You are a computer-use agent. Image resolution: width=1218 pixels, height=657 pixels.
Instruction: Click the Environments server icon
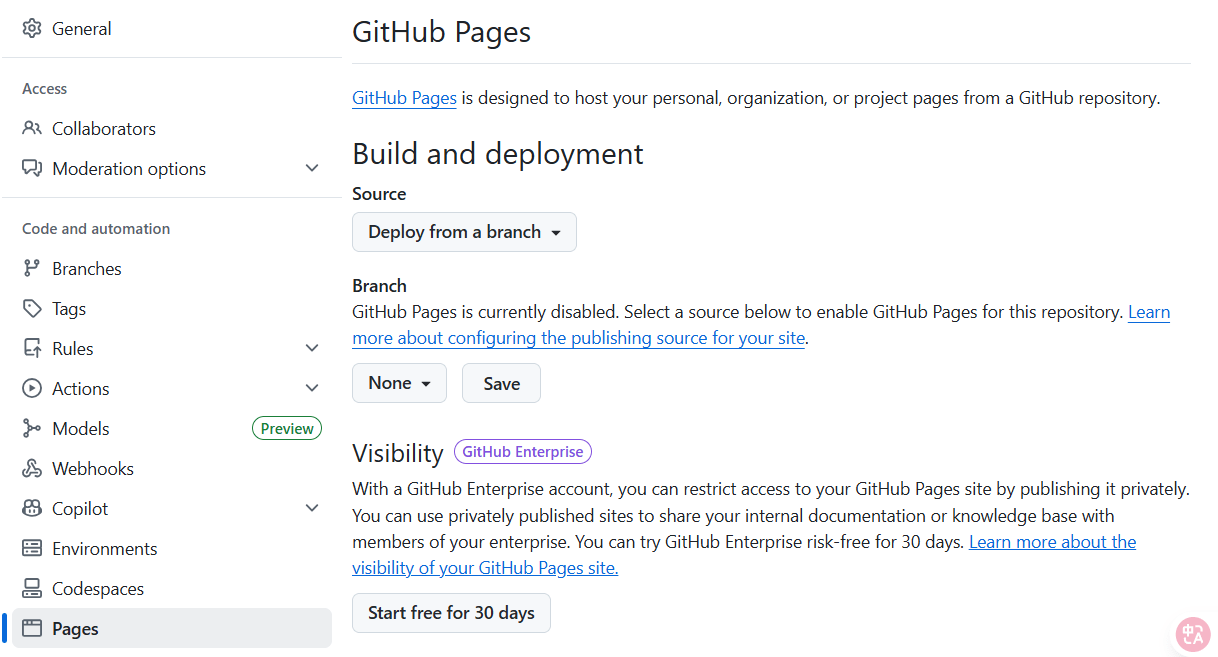click(x=32, y=549)
